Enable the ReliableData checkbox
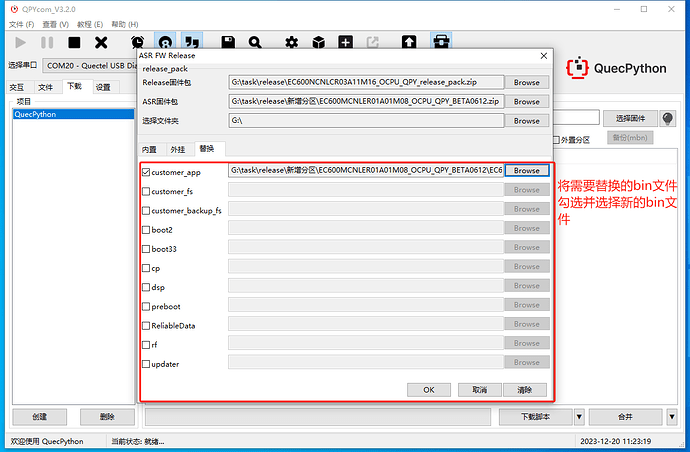The width and height of the screenshot is (690, 452). [x=146, y=326]
